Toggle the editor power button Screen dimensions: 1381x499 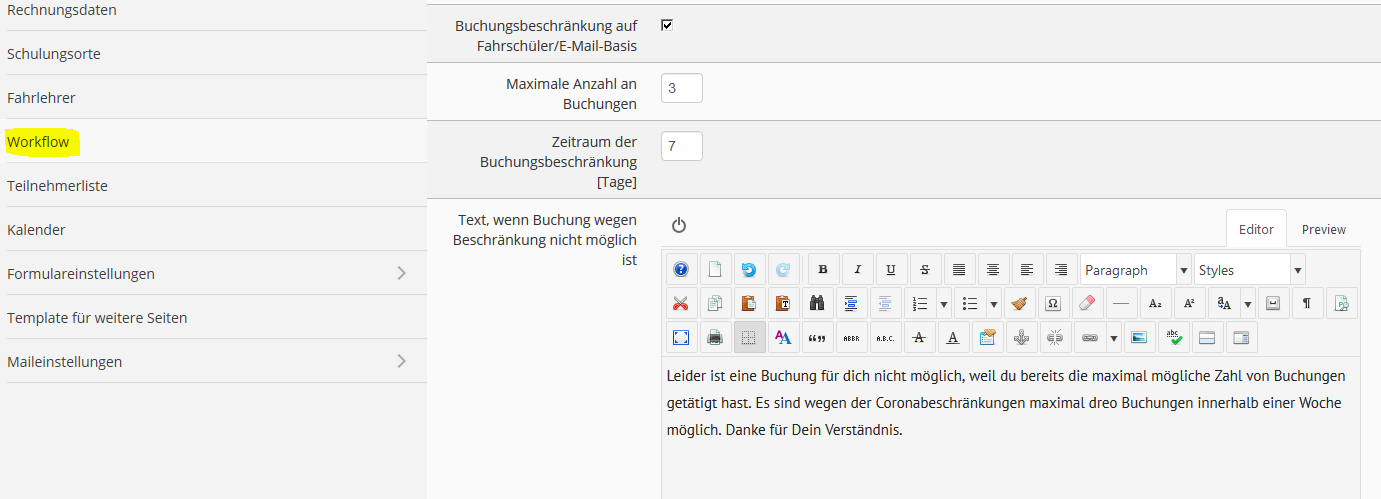pyautogui.click(x=679, y=226)
